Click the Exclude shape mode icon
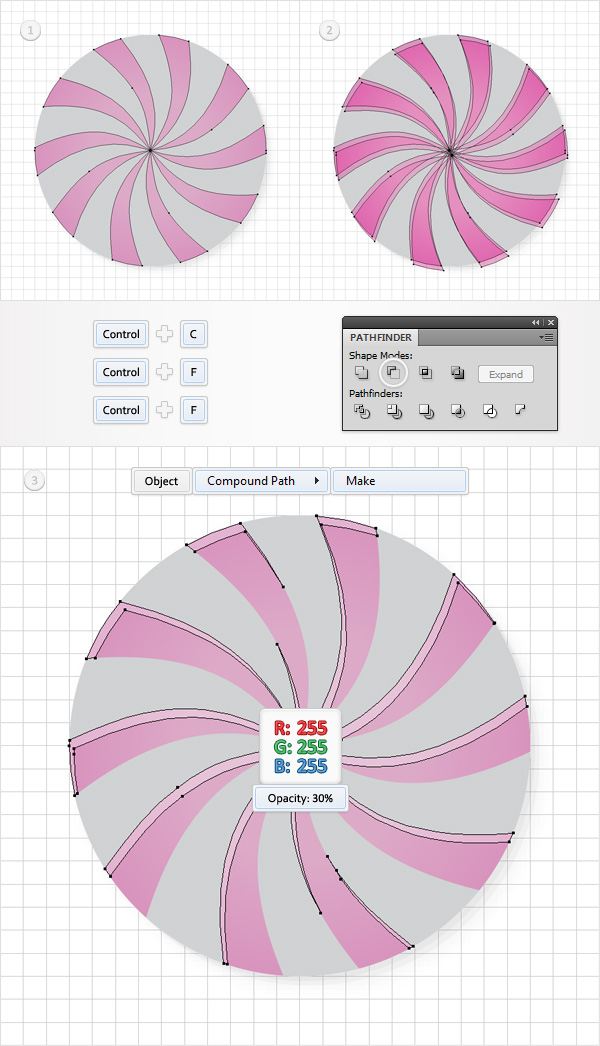This screenshot has height=1046, width=600. pos(457,373)
